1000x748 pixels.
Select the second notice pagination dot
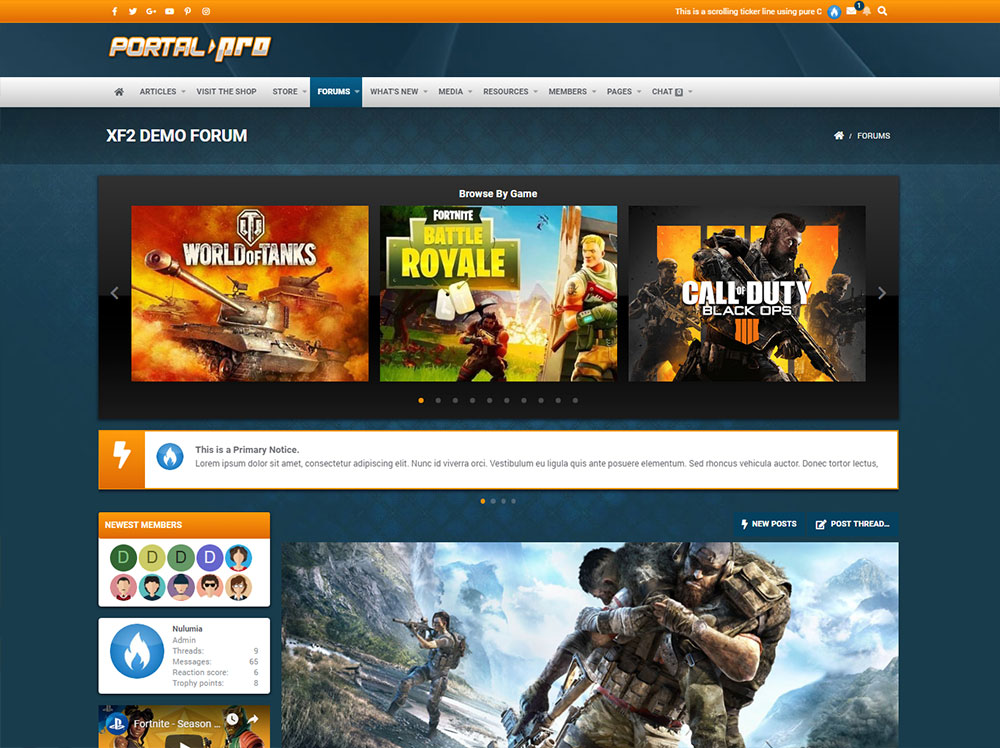click(493, 500)
